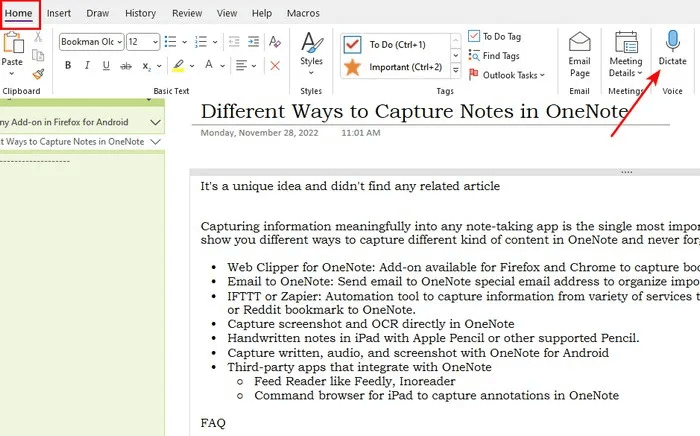Open the font size 12 dropdown
The image size is (700, 436).
tap(155, 42)
